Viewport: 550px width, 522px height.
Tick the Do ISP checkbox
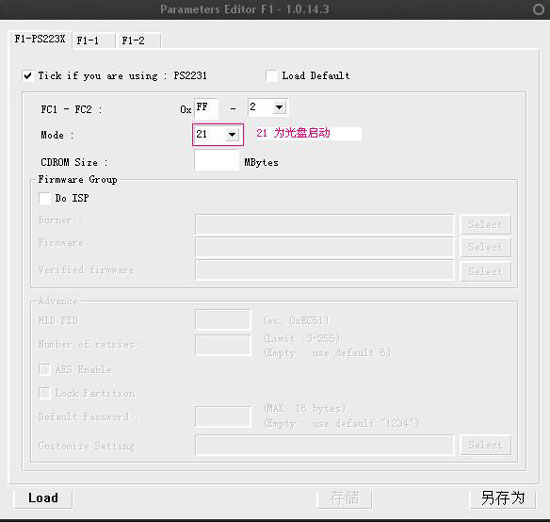[45, 198]
